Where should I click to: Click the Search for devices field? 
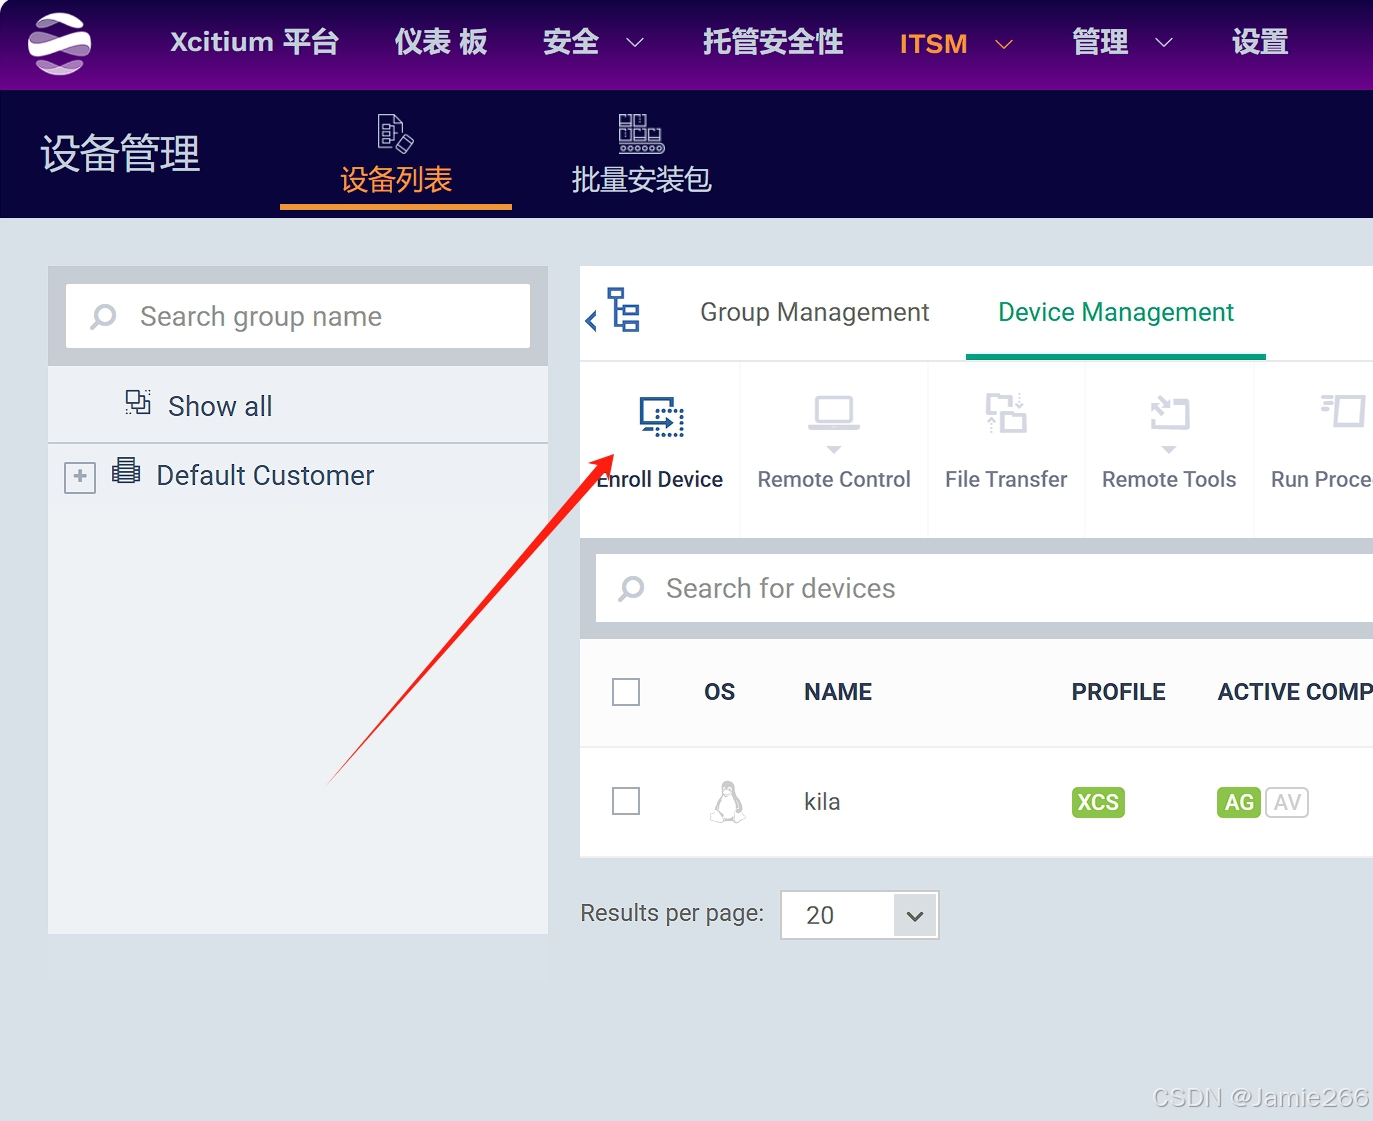coord(900,588)
